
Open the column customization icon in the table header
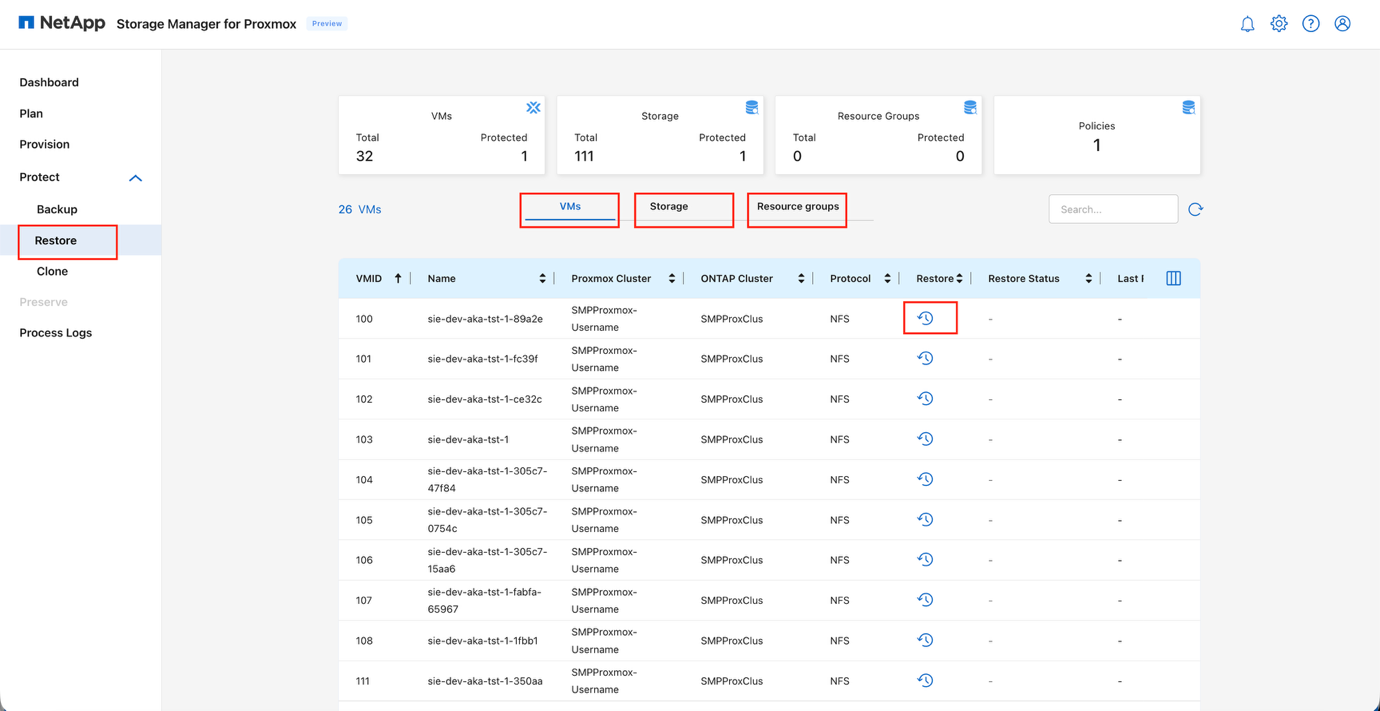click(1173, 278)
